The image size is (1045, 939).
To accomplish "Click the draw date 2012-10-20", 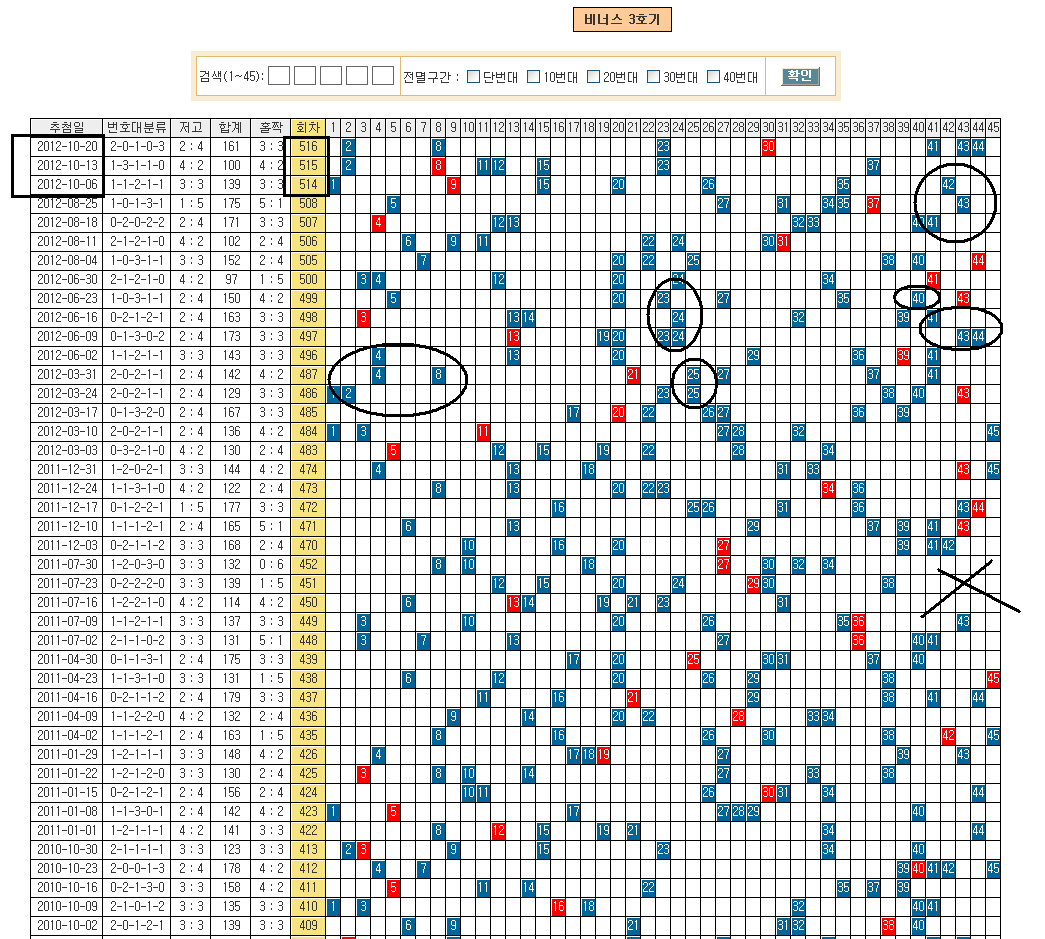I will 66,146.
